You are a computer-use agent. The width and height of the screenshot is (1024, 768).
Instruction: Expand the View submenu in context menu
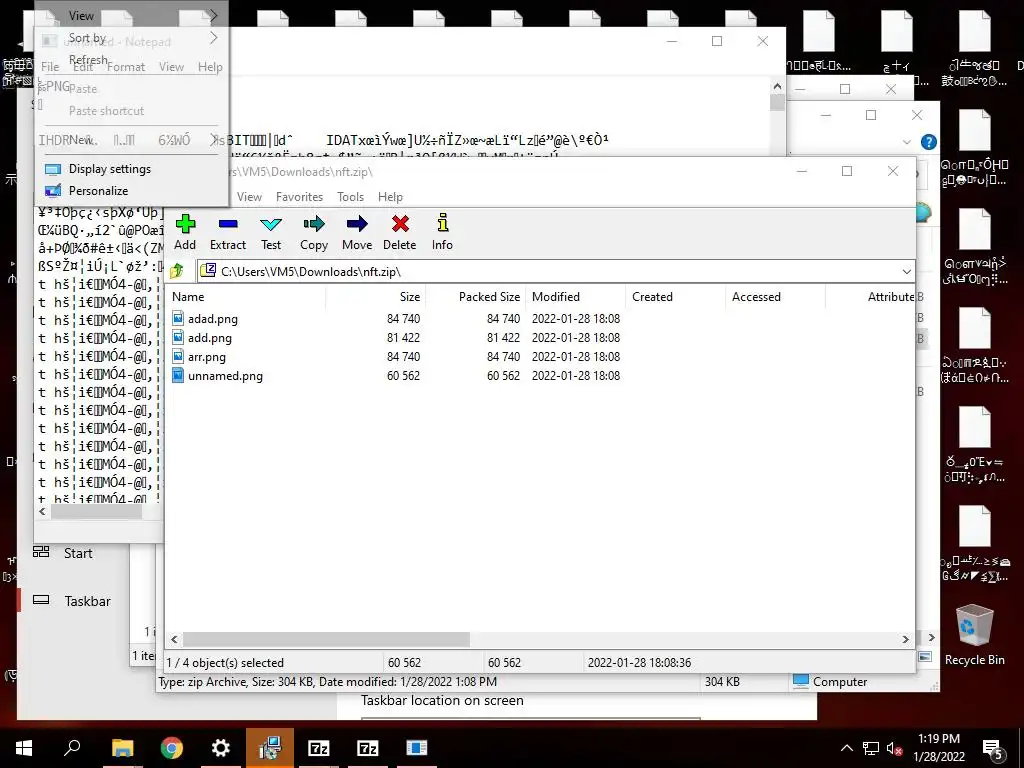click(214, 16)
